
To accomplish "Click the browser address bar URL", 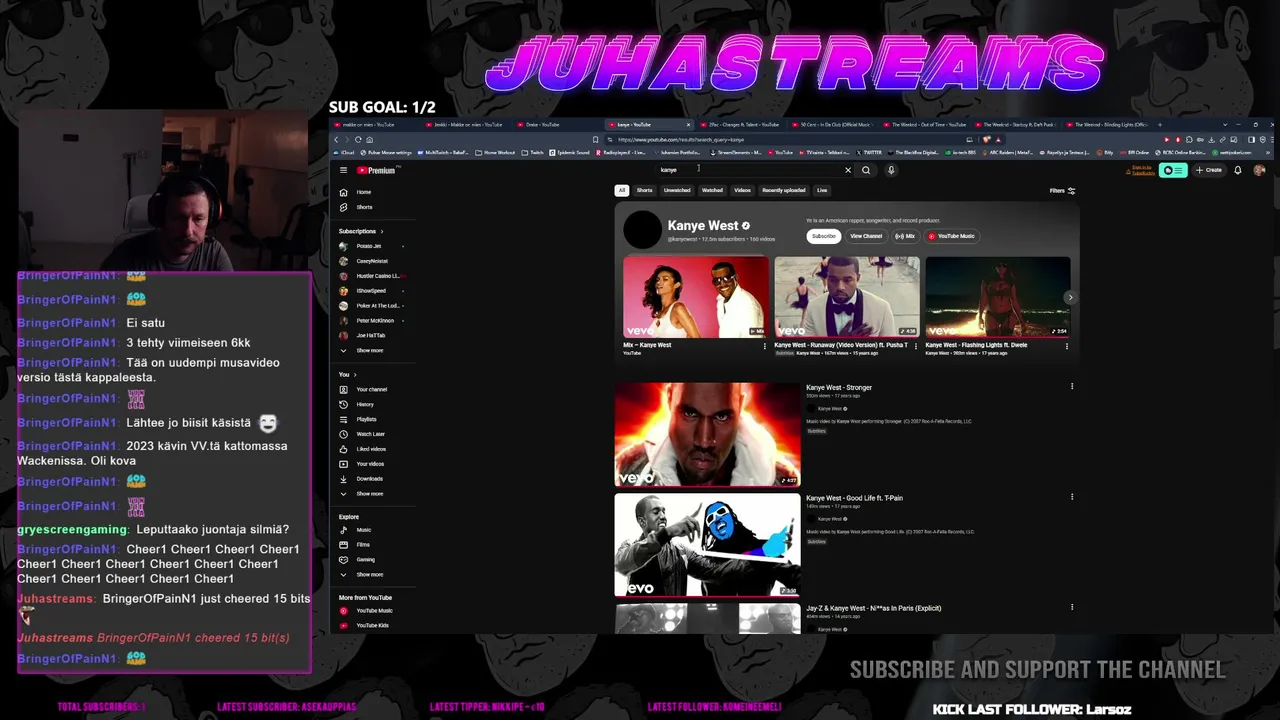I will pyautogui.click(x=681, y=139).
